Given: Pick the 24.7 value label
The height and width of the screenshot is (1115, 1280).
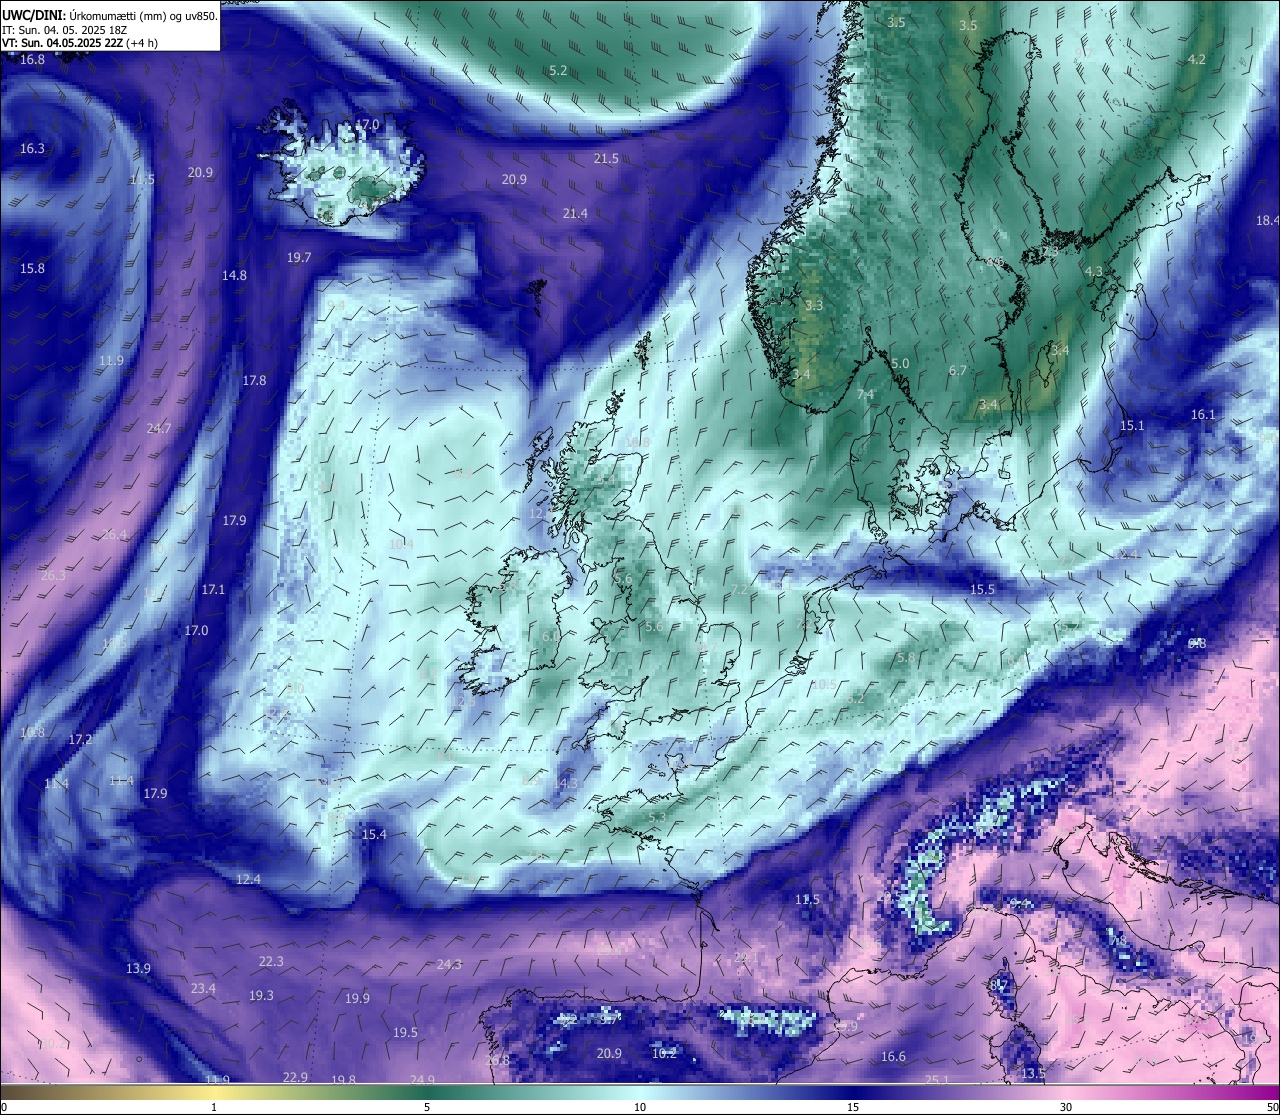Looking at the screenshot, I should coord(158,429).
